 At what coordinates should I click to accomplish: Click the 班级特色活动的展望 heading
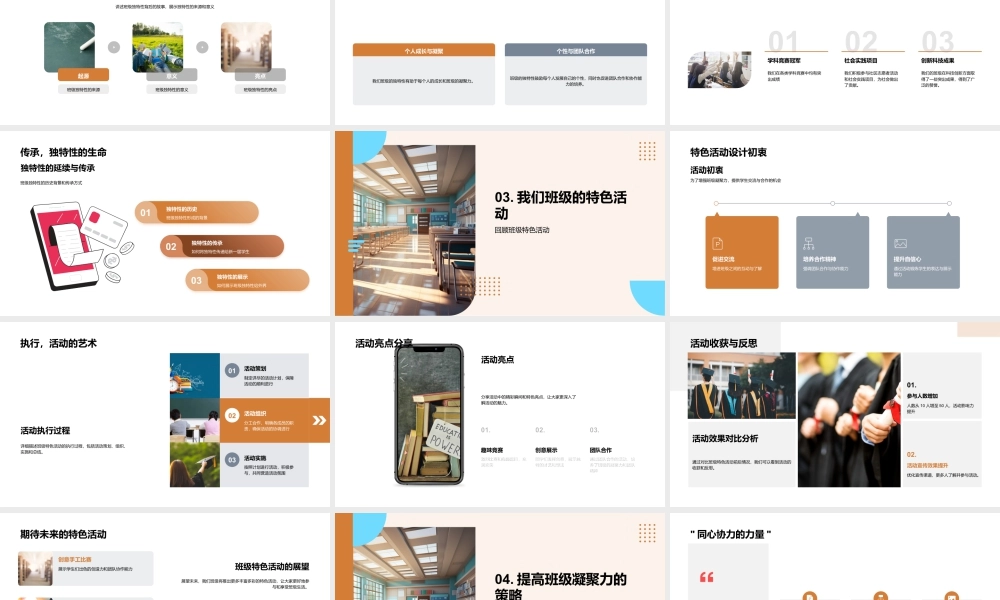[x=272, y=566]
